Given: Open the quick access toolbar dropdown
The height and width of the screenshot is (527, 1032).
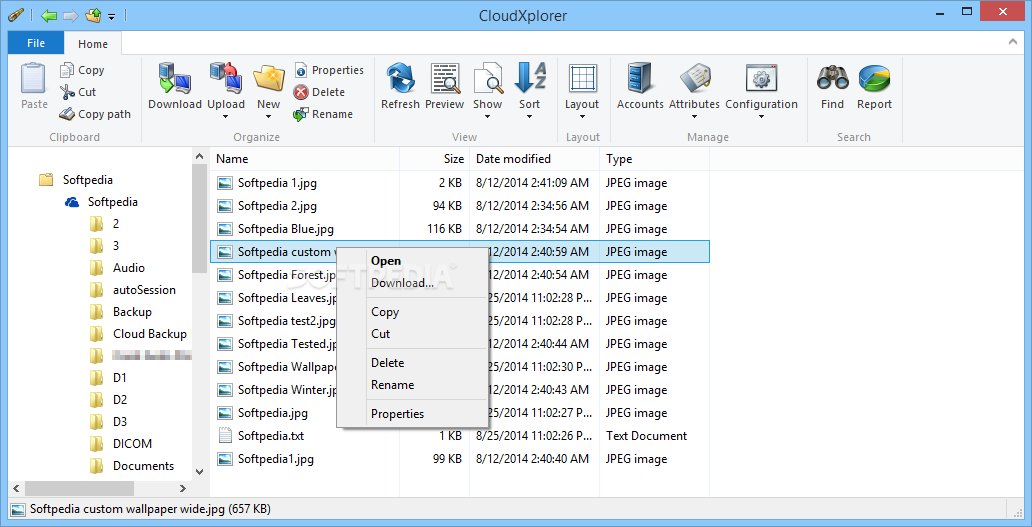Looking at the screenshot, I should click(112, 16).
